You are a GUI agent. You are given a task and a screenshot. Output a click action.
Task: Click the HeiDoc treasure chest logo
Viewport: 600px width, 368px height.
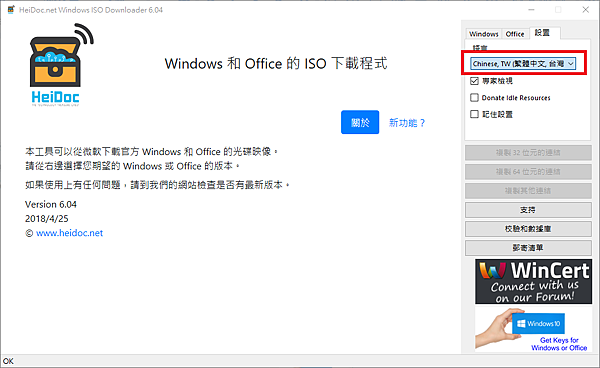pyautogui.click(x=61, y=65)
